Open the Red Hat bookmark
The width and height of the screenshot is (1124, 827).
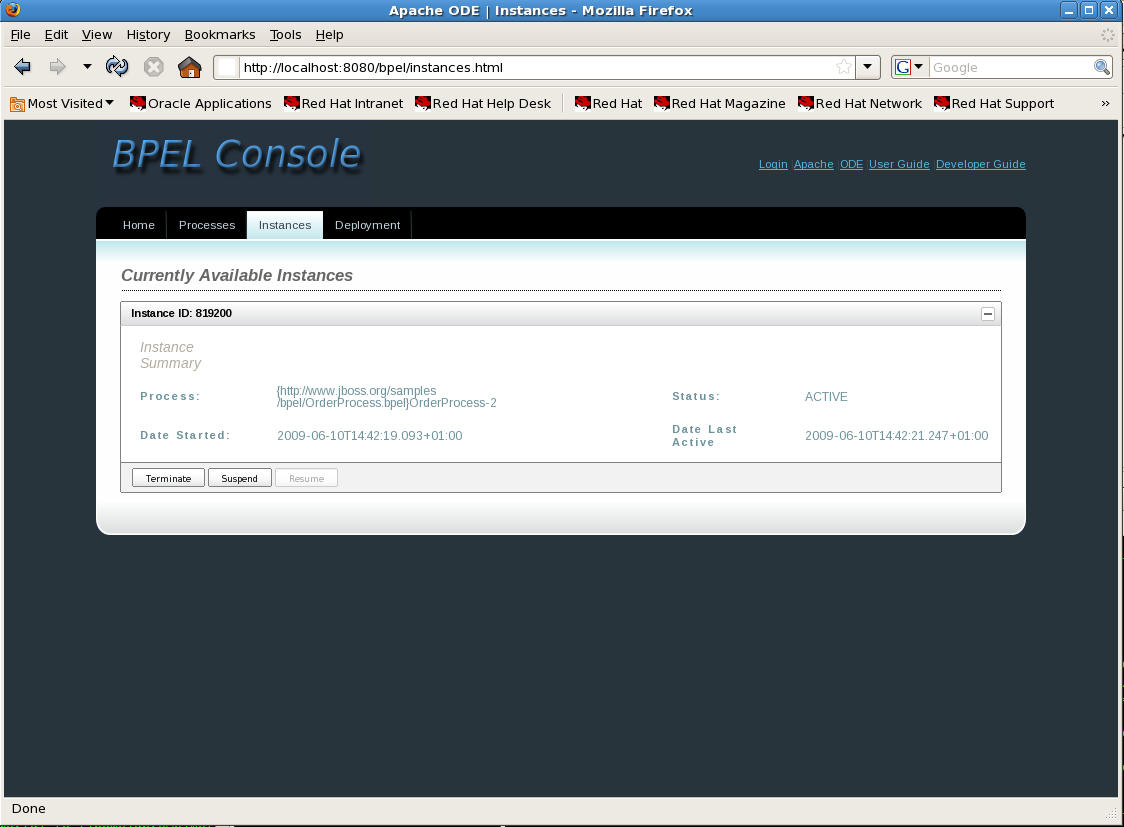(609, 104)
